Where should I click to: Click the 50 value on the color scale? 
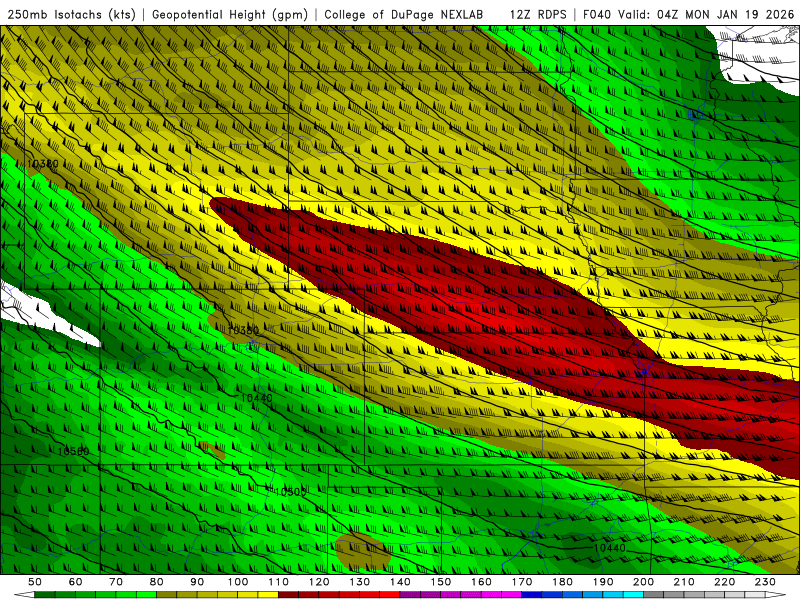[x=35, y=582]
